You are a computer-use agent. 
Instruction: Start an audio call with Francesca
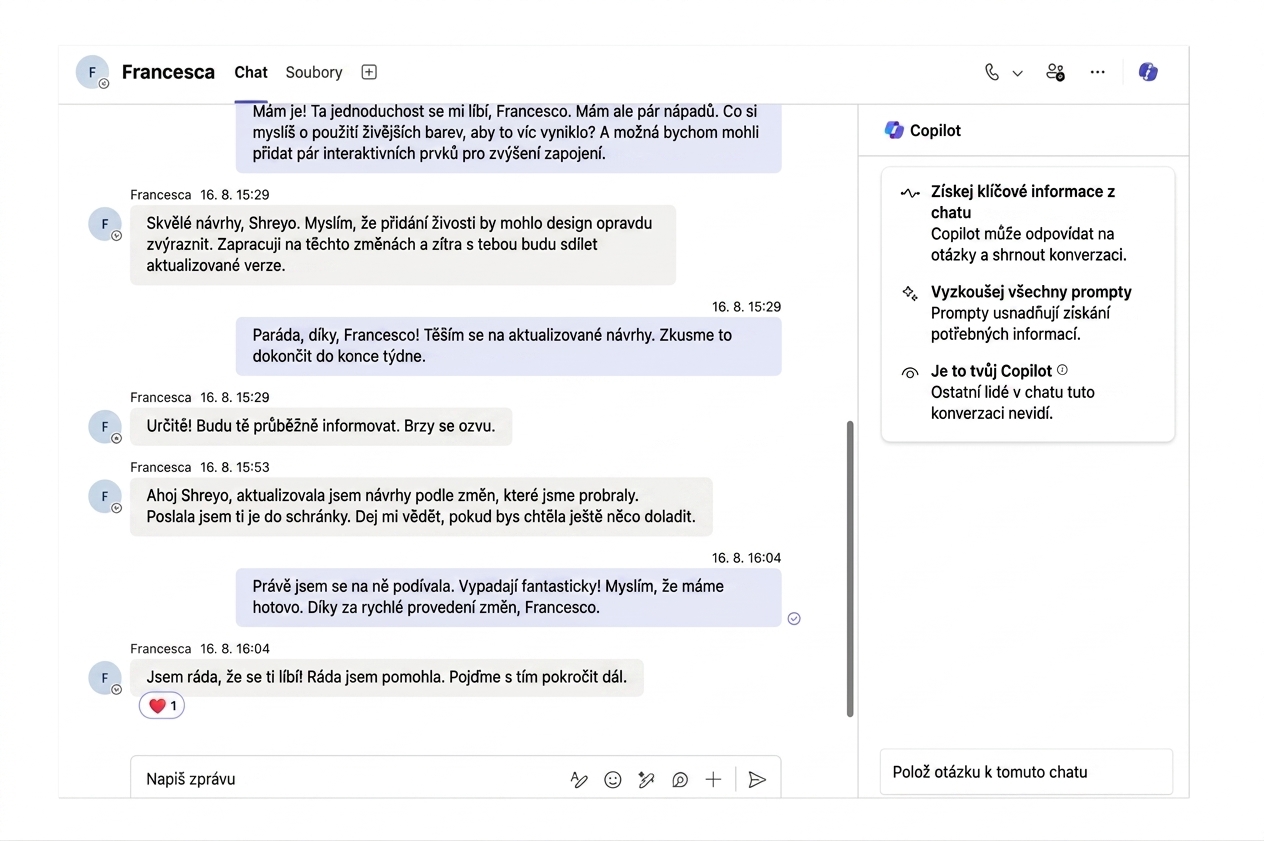(x=991, y=72)
